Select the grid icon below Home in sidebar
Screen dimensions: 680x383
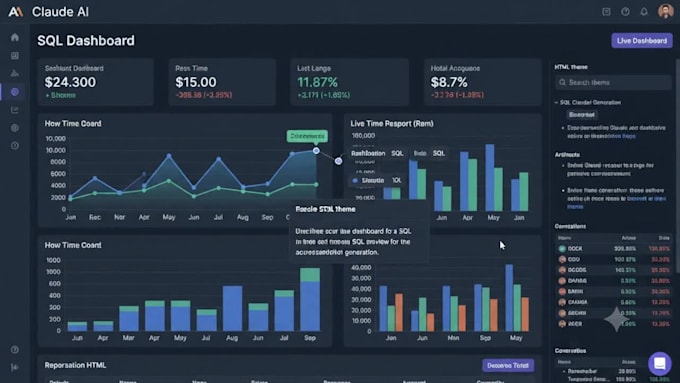click(x=15, y=56)
